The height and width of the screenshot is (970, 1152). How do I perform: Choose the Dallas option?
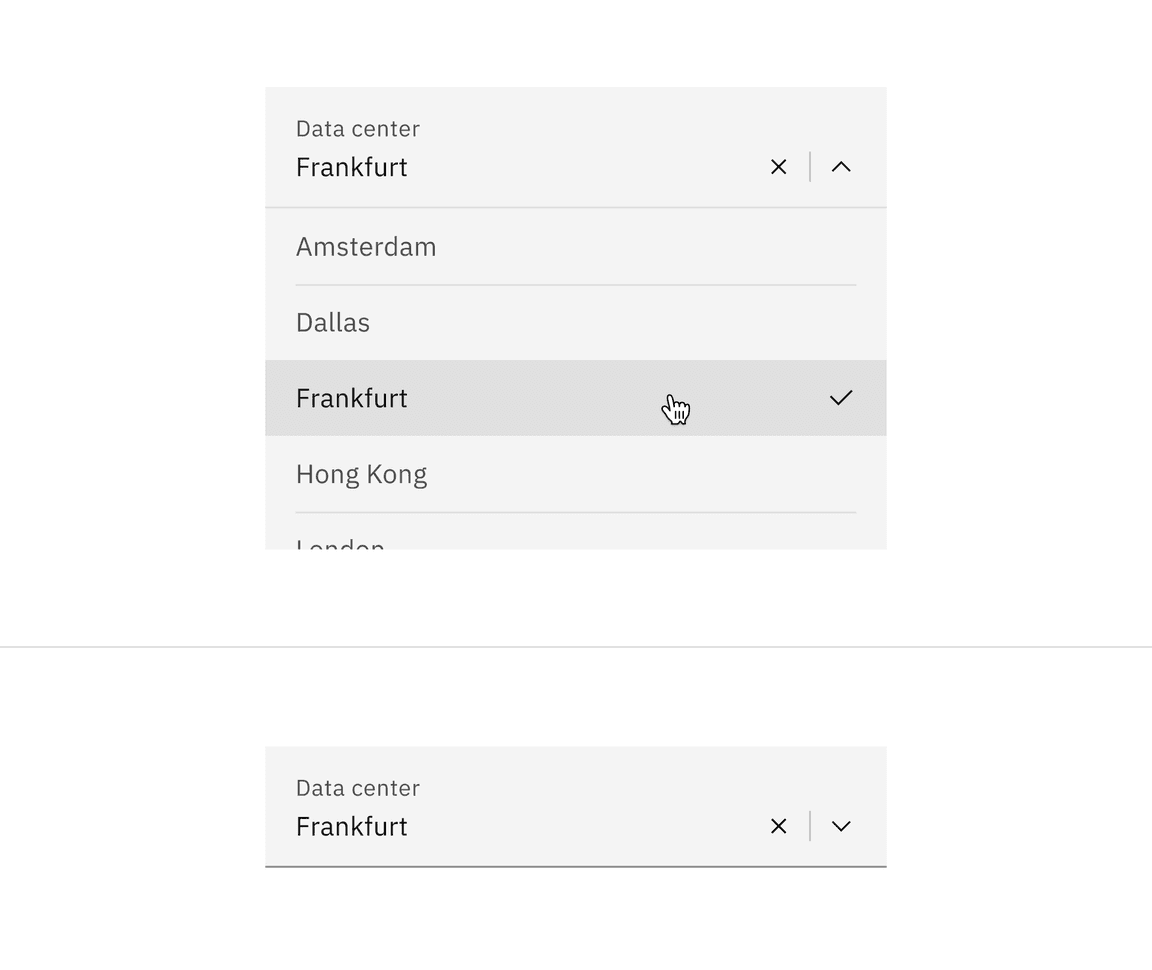575,323
